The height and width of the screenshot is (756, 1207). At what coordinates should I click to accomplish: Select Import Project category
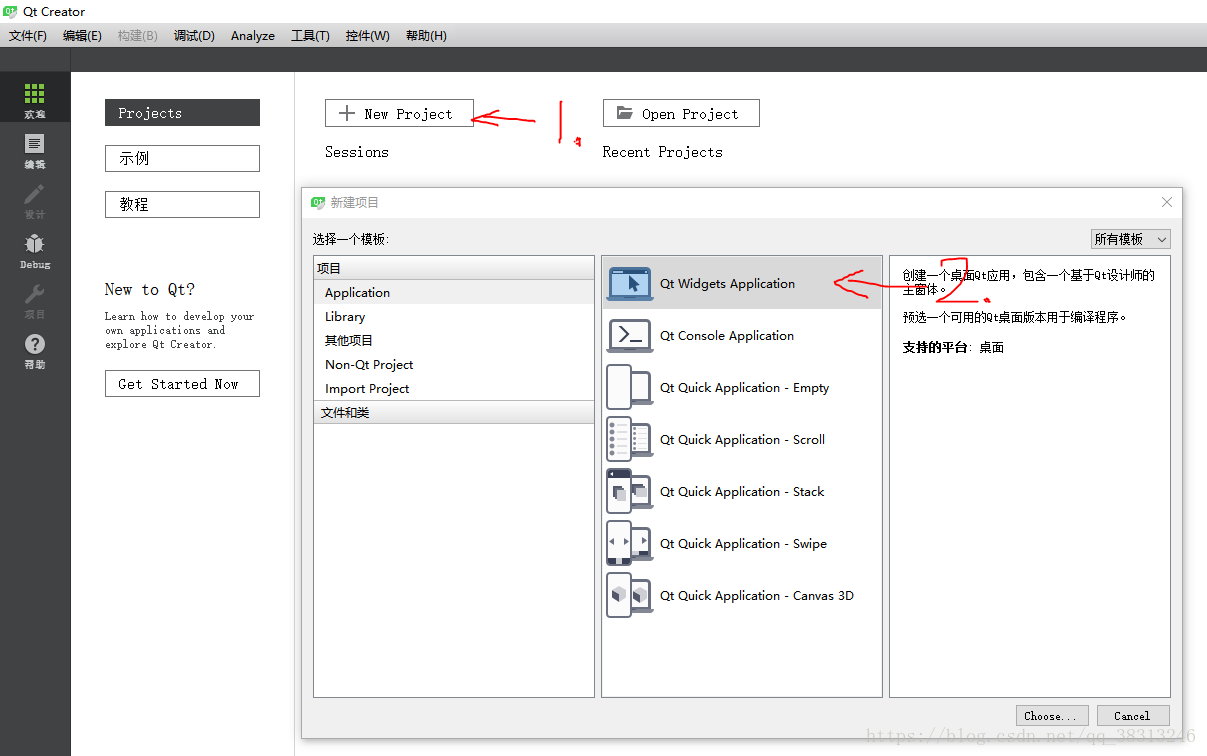click(x=454, y=389)
